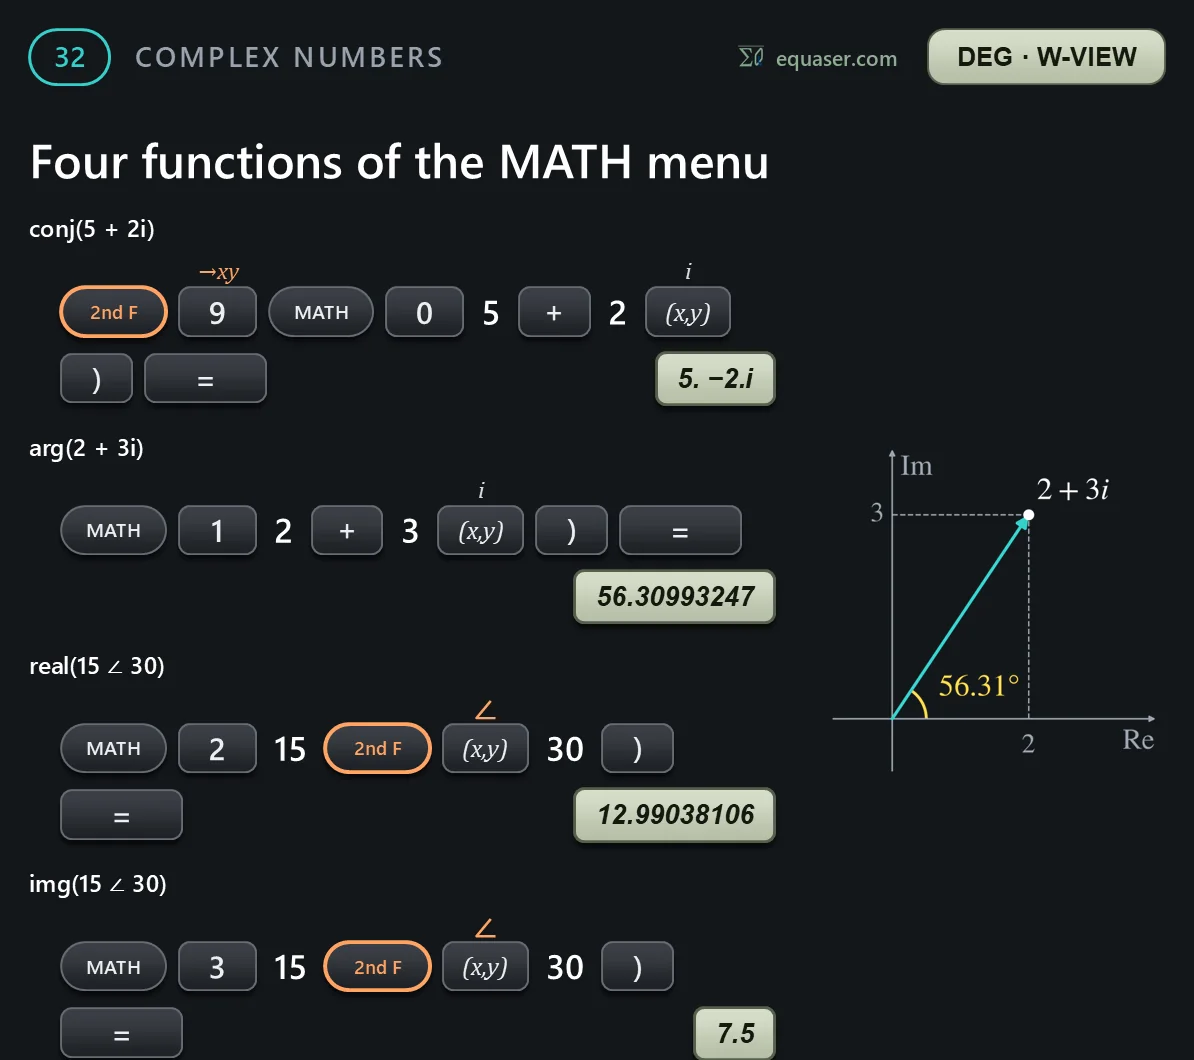Tap the 2nd F key in real sequence
The width and height of the screenshot is (1194, 1060).
(x=378, y=749)
